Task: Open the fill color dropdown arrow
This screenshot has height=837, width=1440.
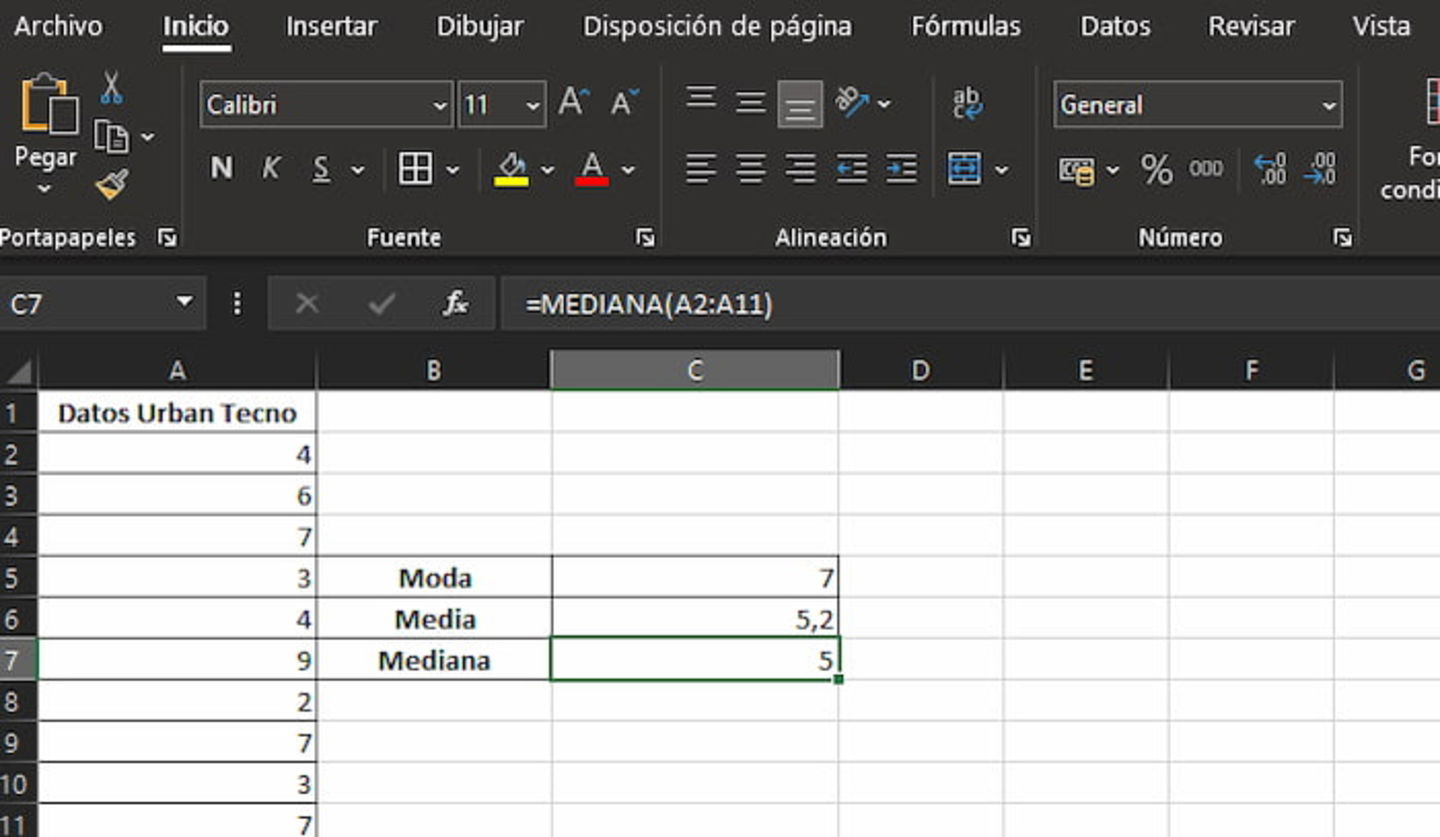Action: 547,170
